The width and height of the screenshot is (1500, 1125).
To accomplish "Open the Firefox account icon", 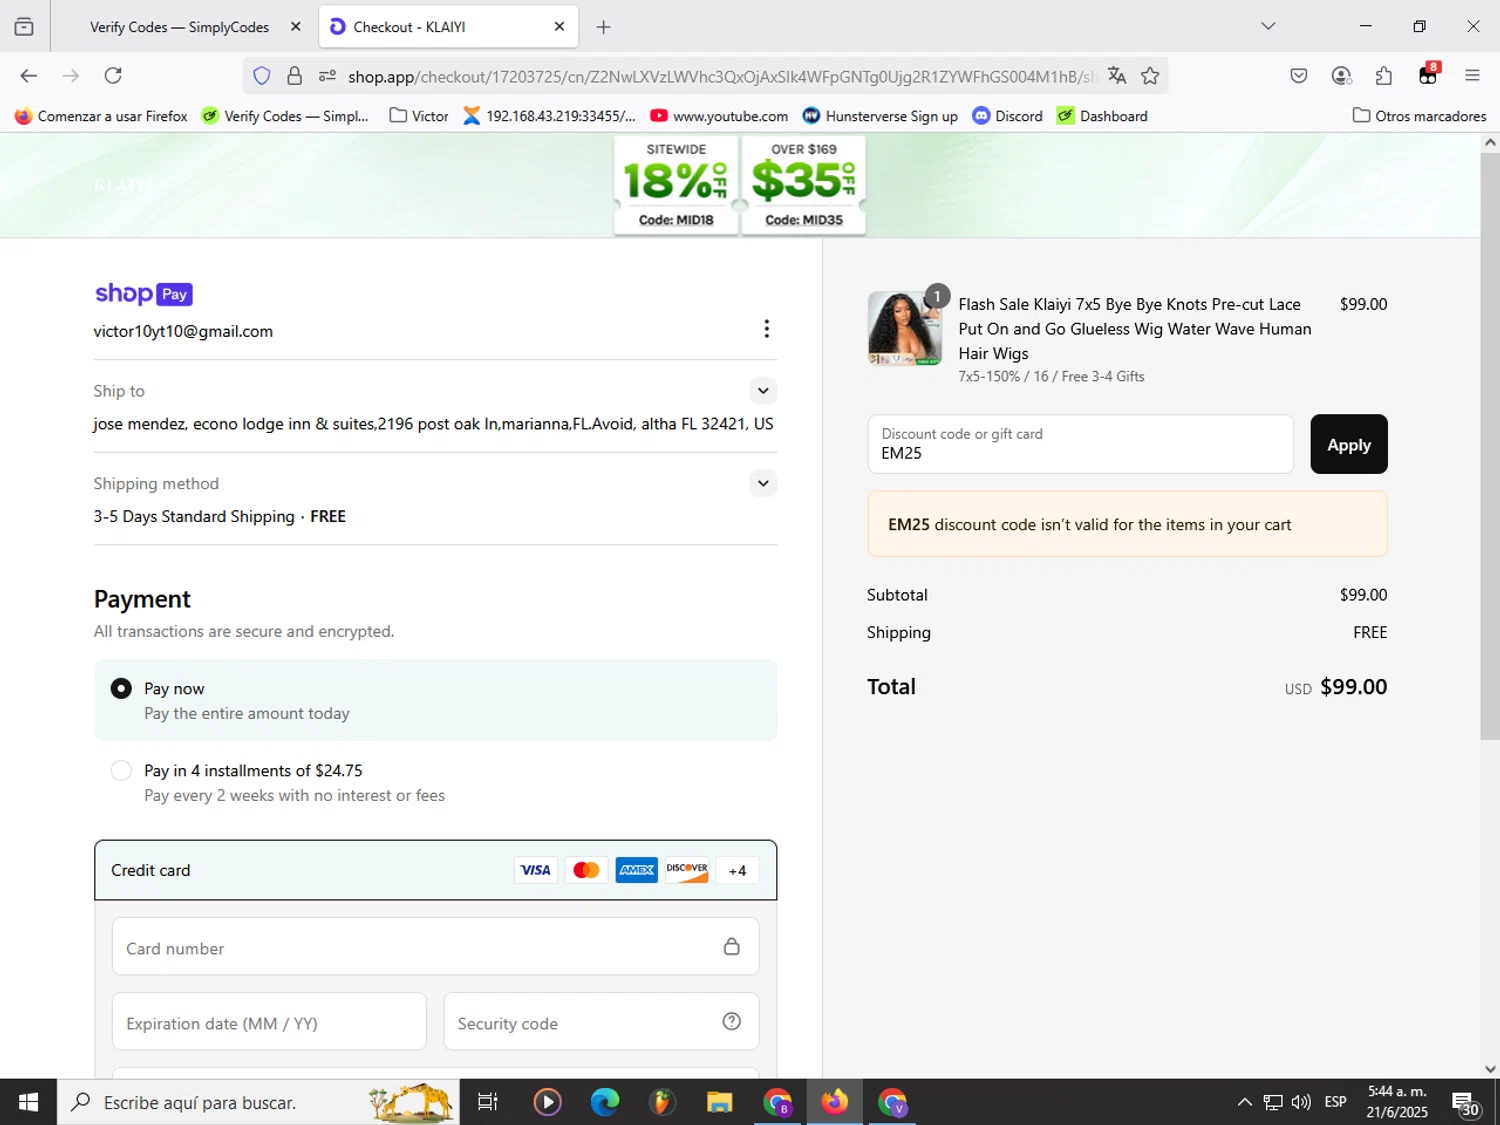I will coord(1342,76).
